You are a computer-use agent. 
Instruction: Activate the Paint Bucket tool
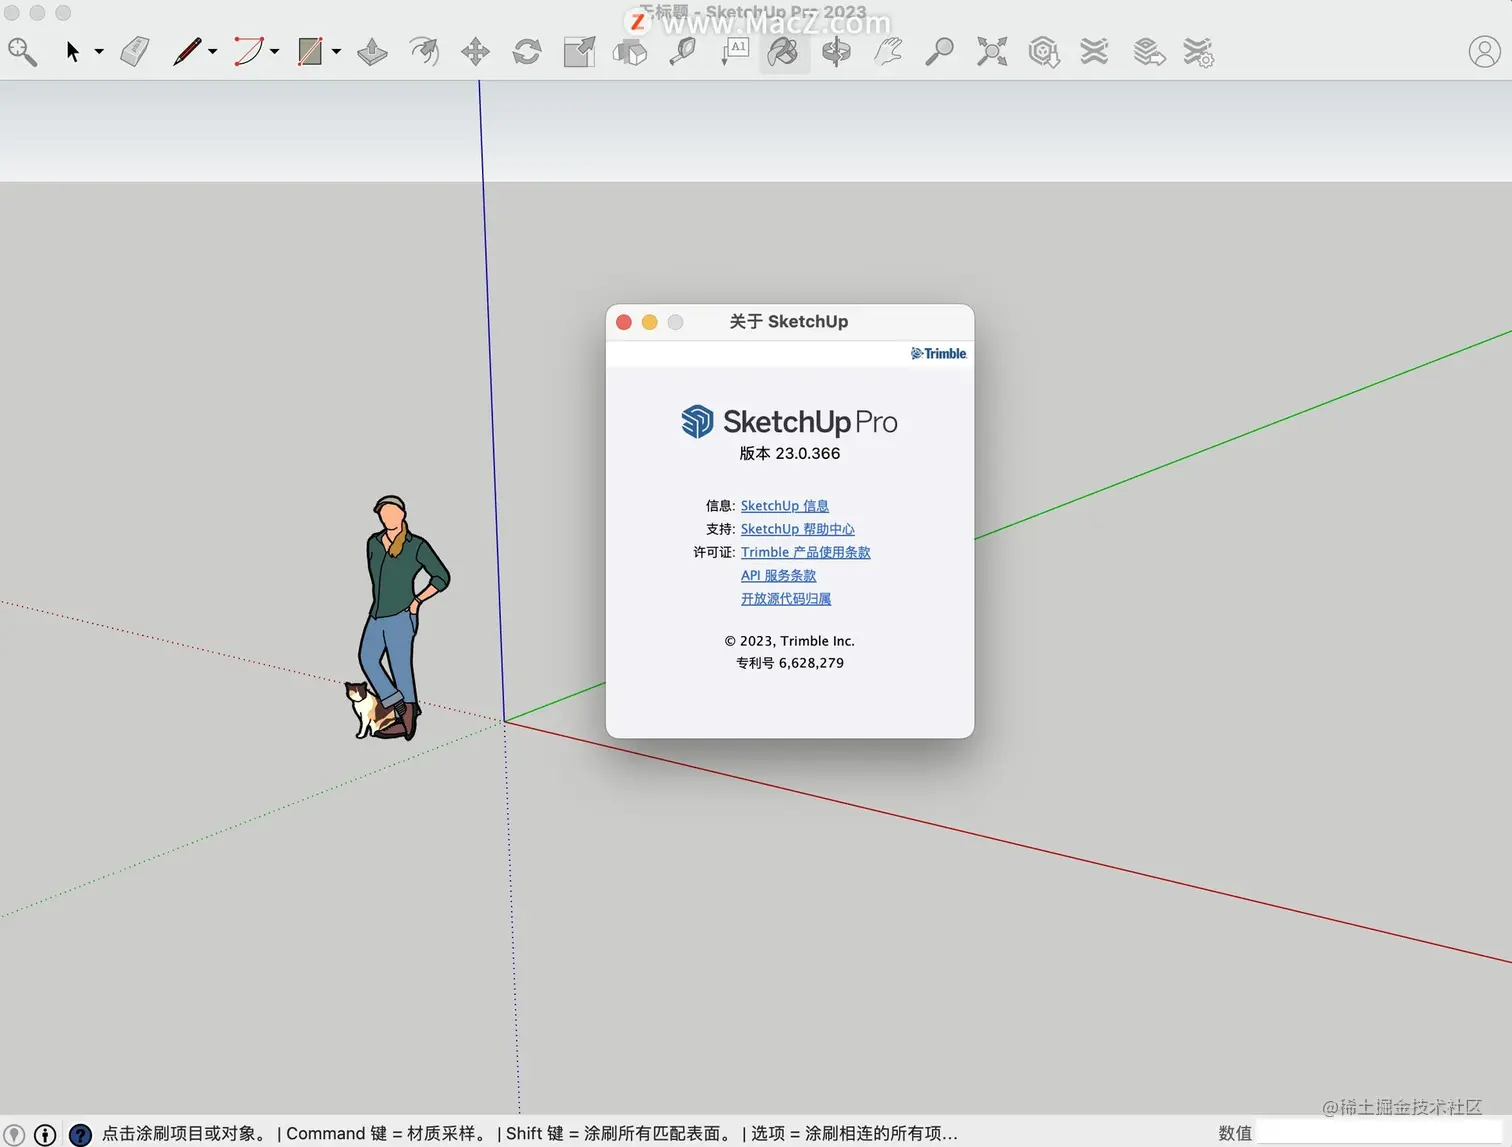click(783, 52)
